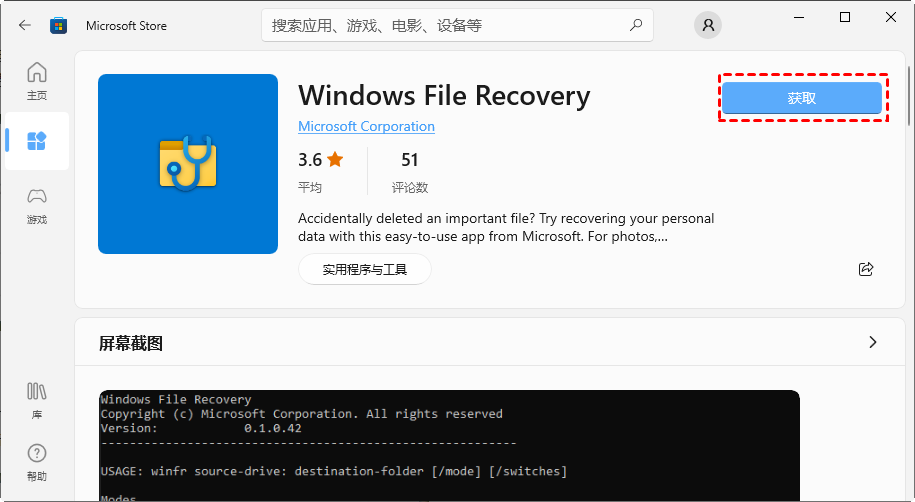Click the Windows File Recovery app logo
Screen dimensions: 915x502
click(x=188, y=164)
